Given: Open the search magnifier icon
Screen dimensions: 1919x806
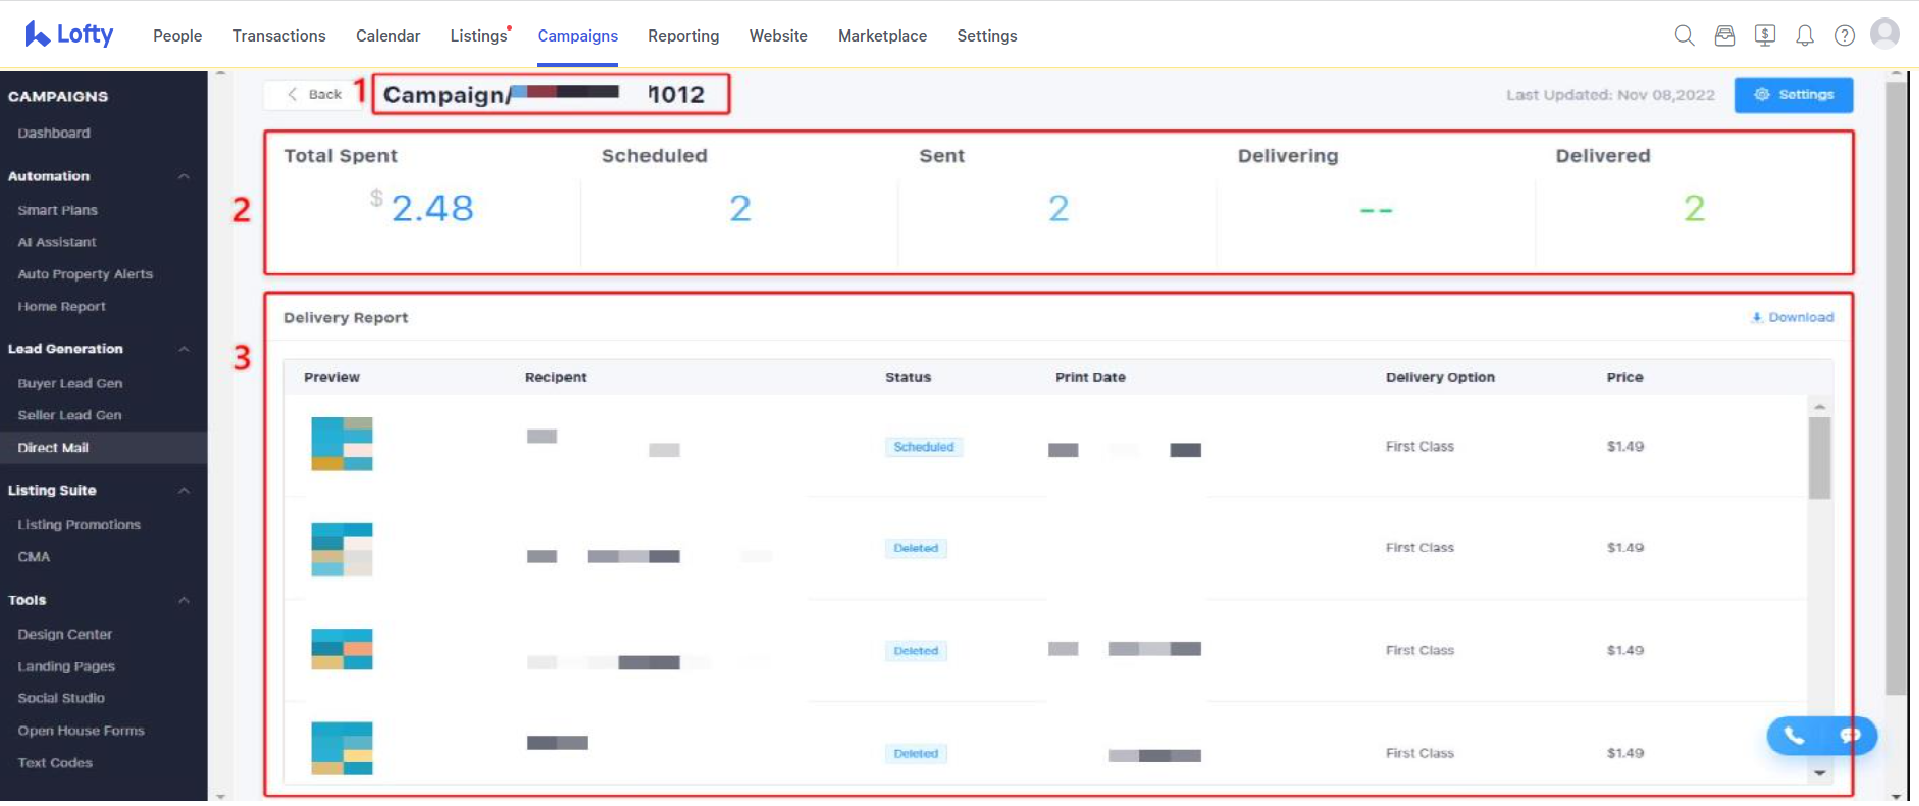Looking at the screenshot, I should (x=1684, y=36).
